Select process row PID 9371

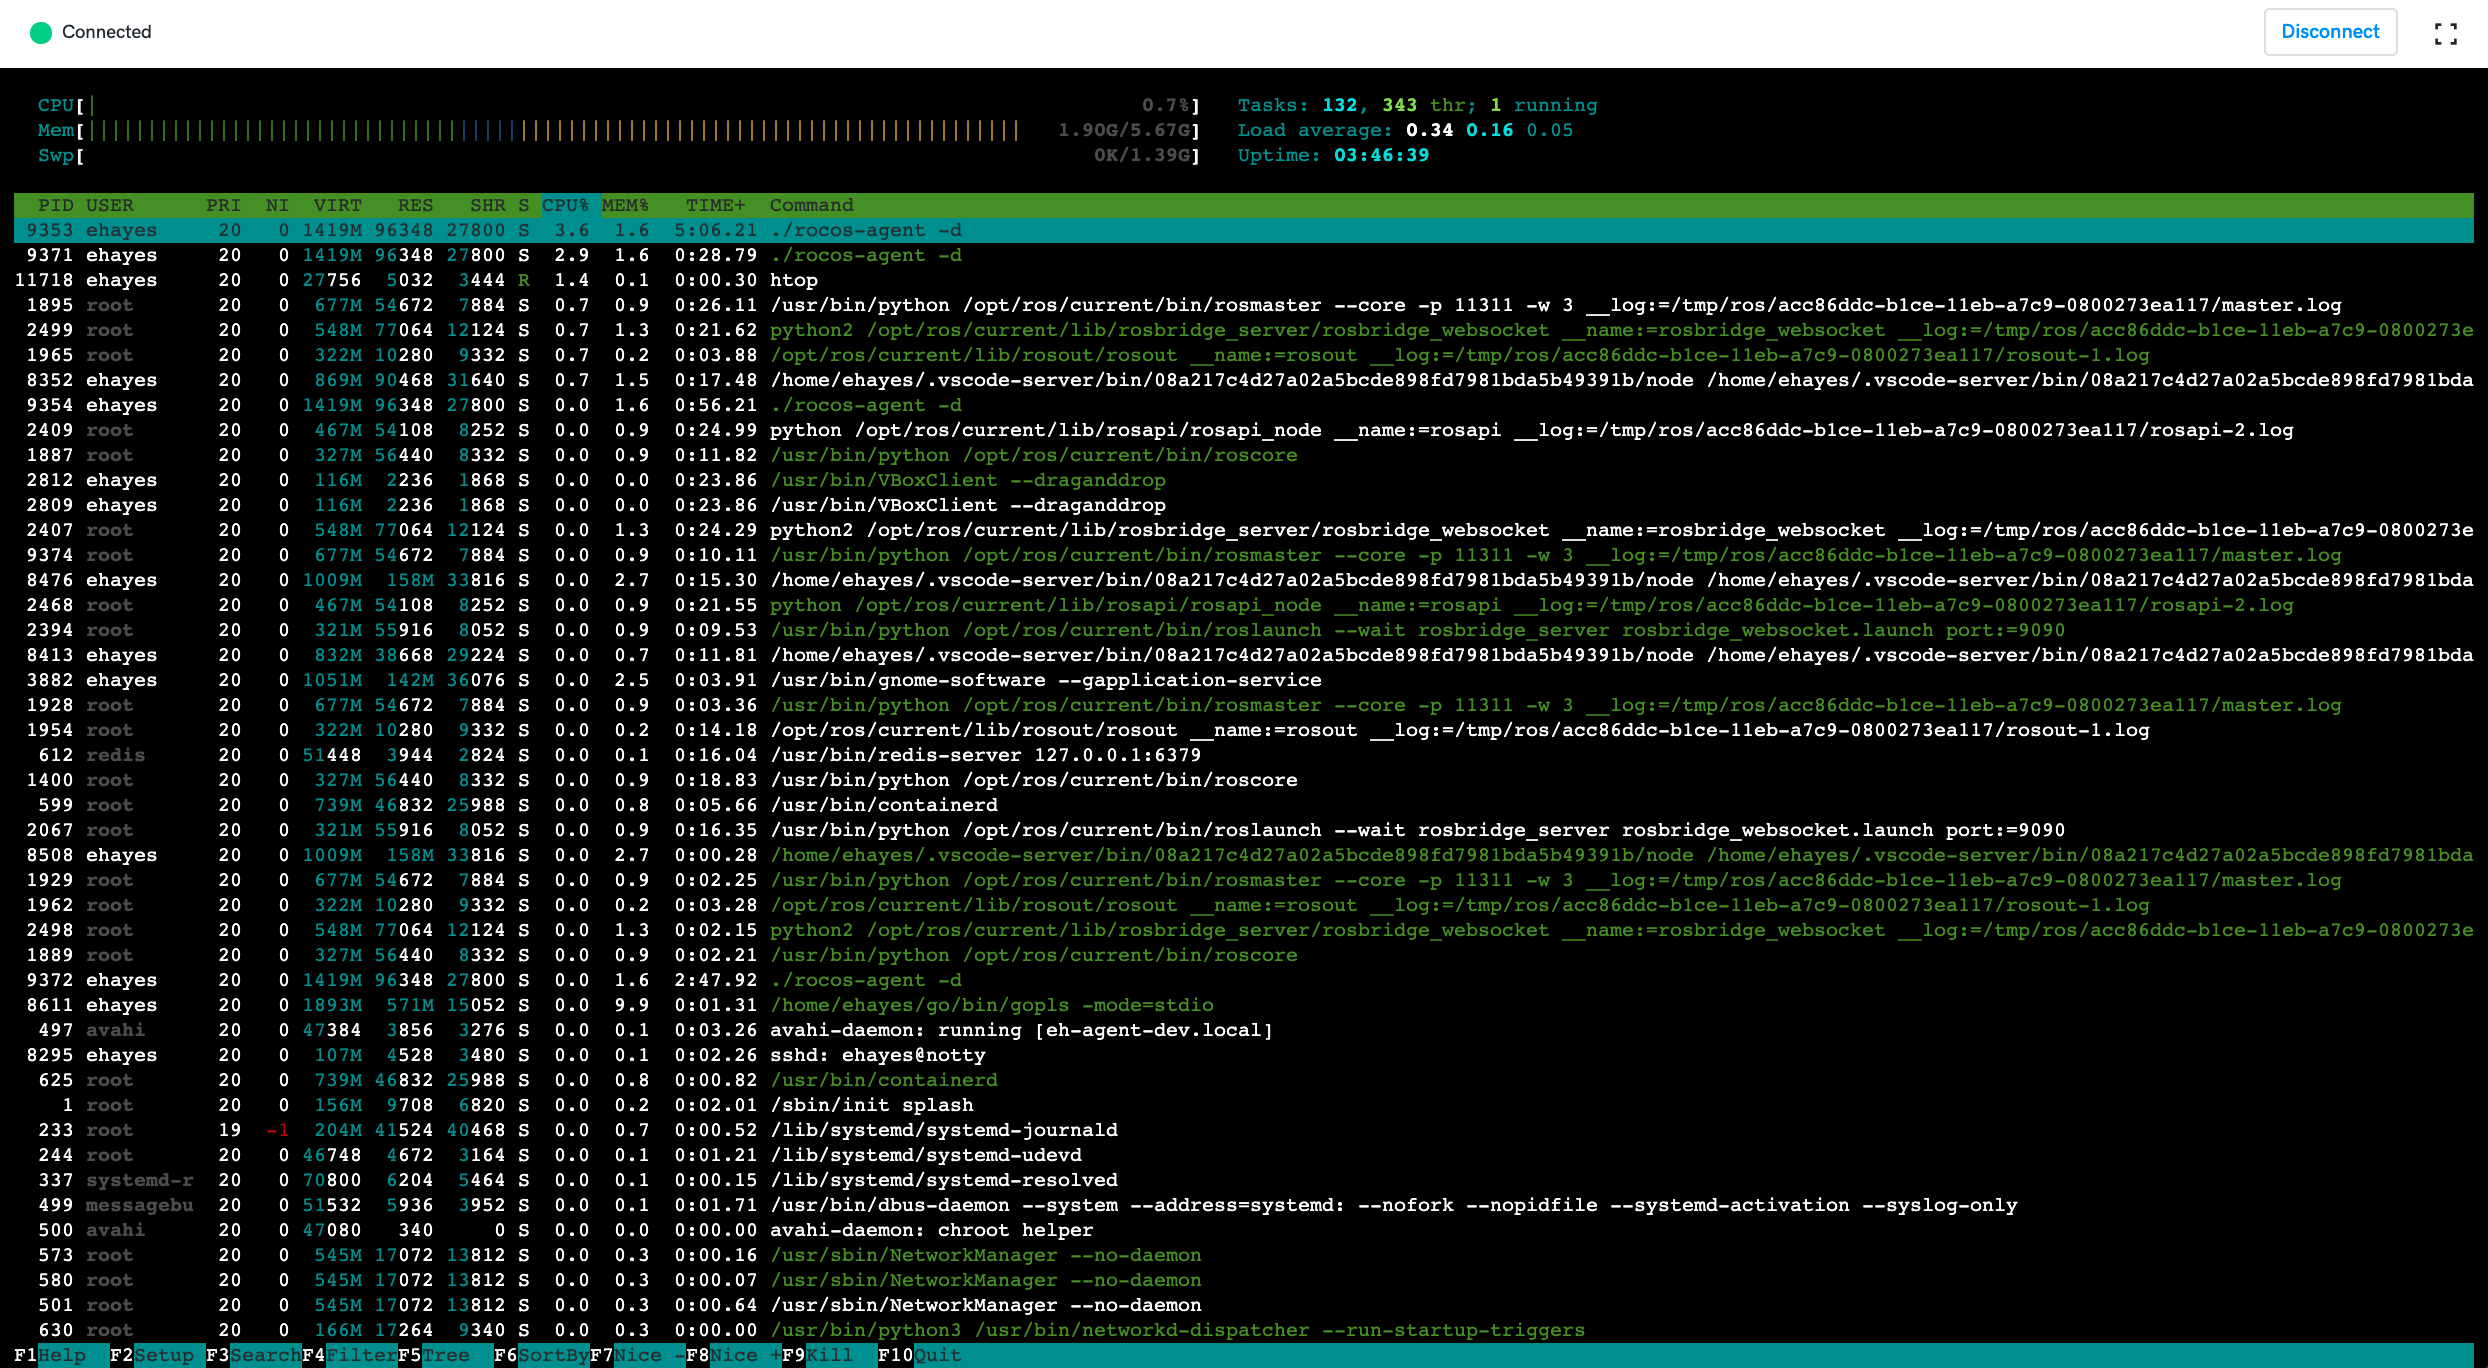tap(1243, 255)
